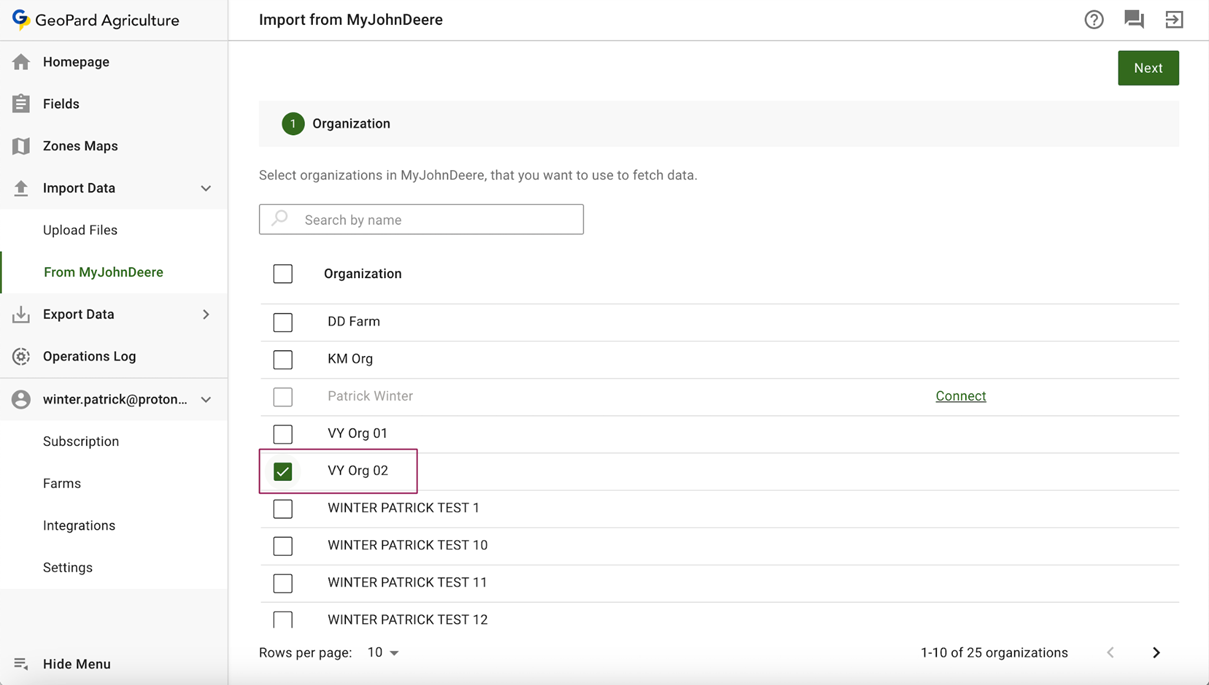This screenshot has width=1209, height=685.
Task: Check the DD Farm checkbox
Action: pos(283,322)
